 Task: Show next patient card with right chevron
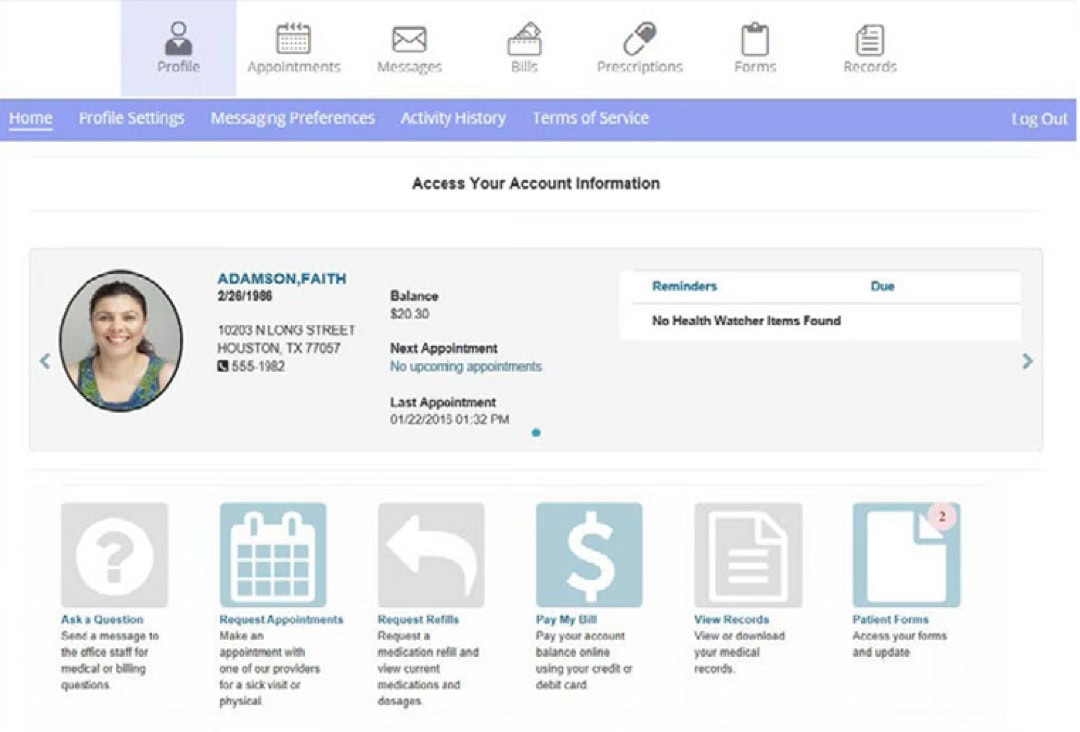pos(1028,361)
